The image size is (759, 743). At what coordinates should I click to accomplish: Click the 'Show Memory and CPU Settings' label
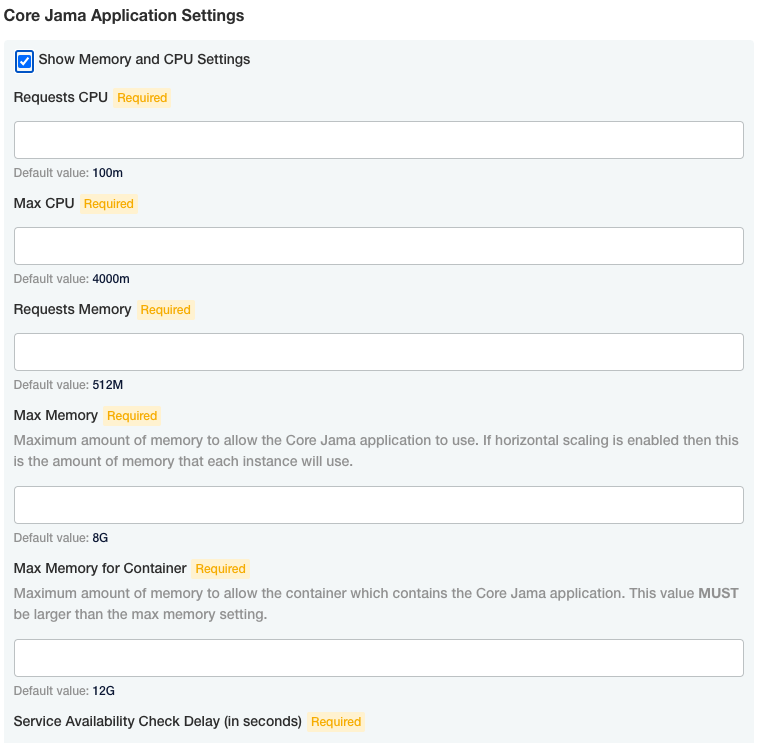click(x=144, y=60)
